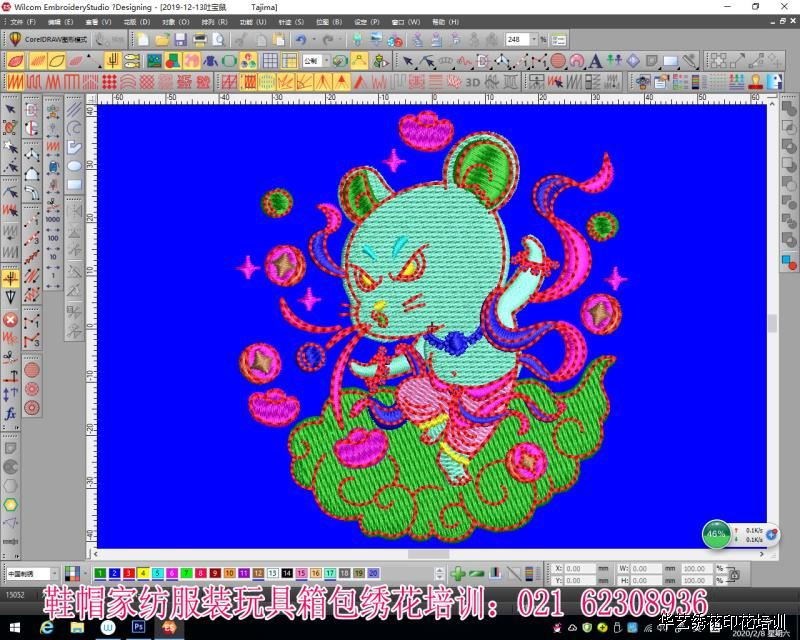Screen dimensions: 800x640
Task: Click the red X delete icon
Action: pyautogui.click(x=10, y=320)
